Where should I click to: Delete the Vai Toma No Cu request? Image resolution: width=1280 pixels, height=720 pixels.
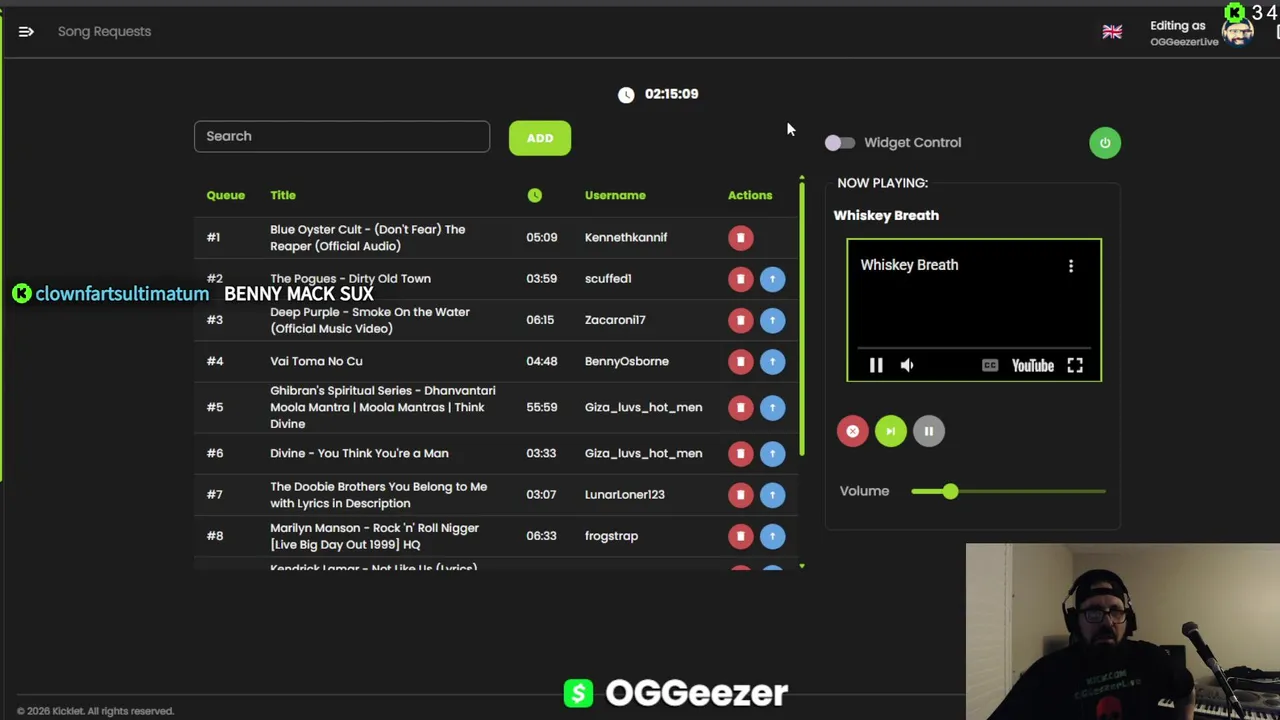740,361
